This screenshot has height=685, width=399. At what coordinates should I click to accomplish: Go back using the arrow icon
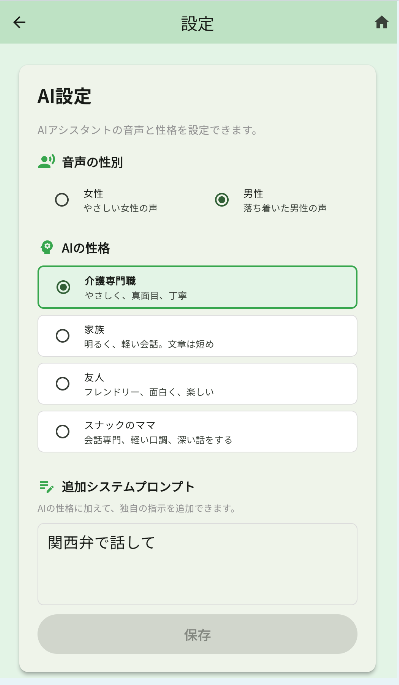click(x=20, y=22)
